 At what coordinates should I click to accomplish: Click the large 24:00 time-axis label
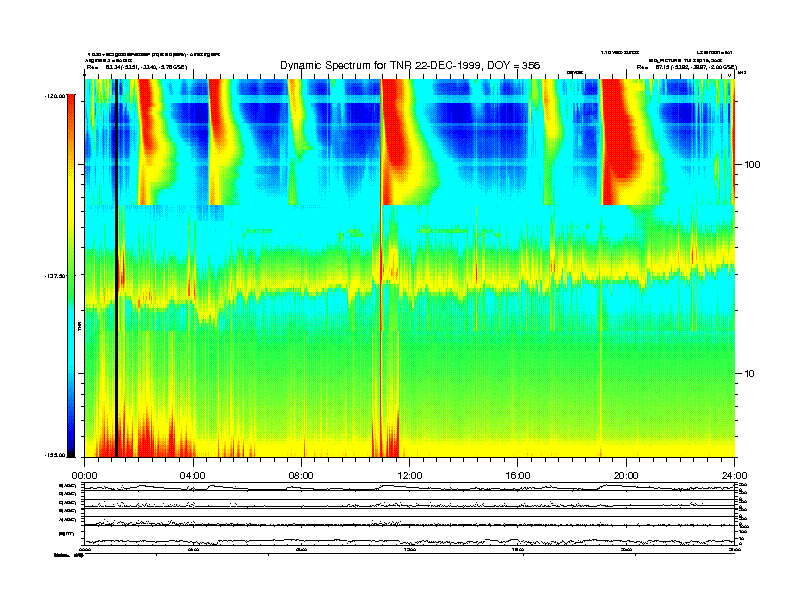(x=734, y=476)
